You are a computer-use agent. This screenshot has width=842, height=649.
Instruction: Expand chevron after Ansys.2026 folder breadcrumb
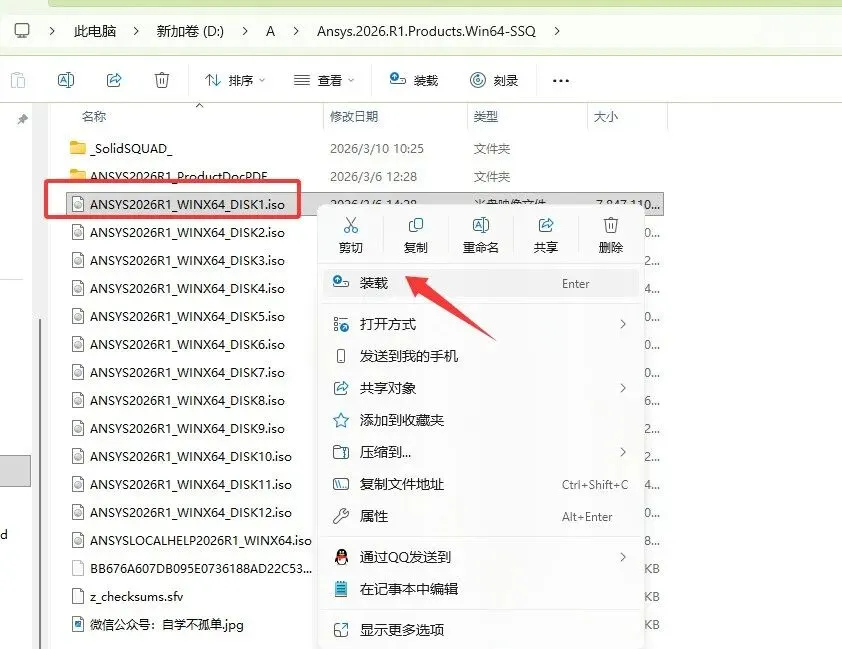coord(557,31)
